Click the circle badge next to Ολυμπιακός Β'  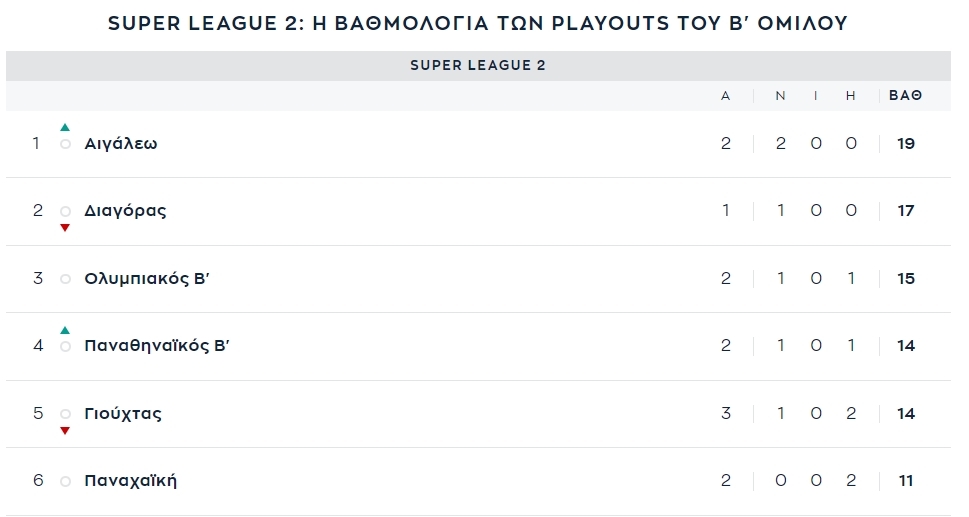pos(65,279)
